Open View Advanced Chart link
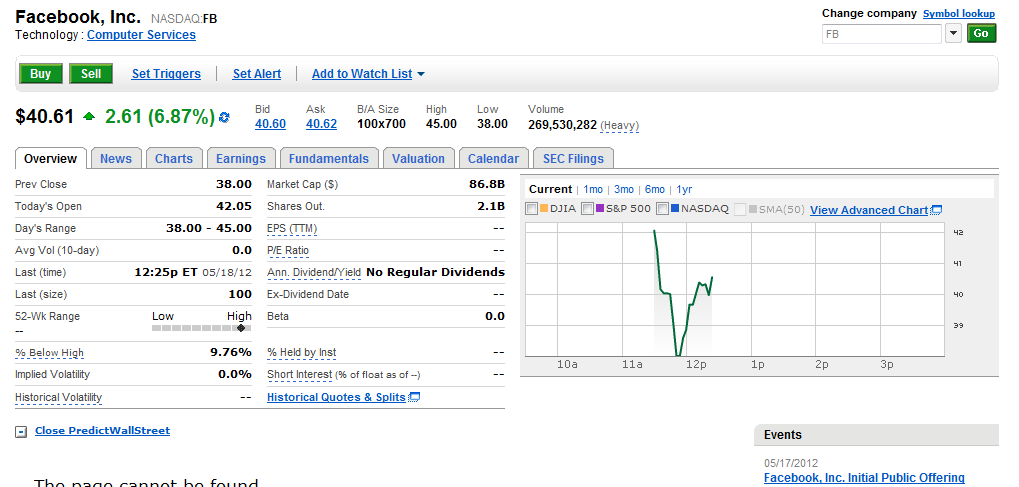 [869, 210]
